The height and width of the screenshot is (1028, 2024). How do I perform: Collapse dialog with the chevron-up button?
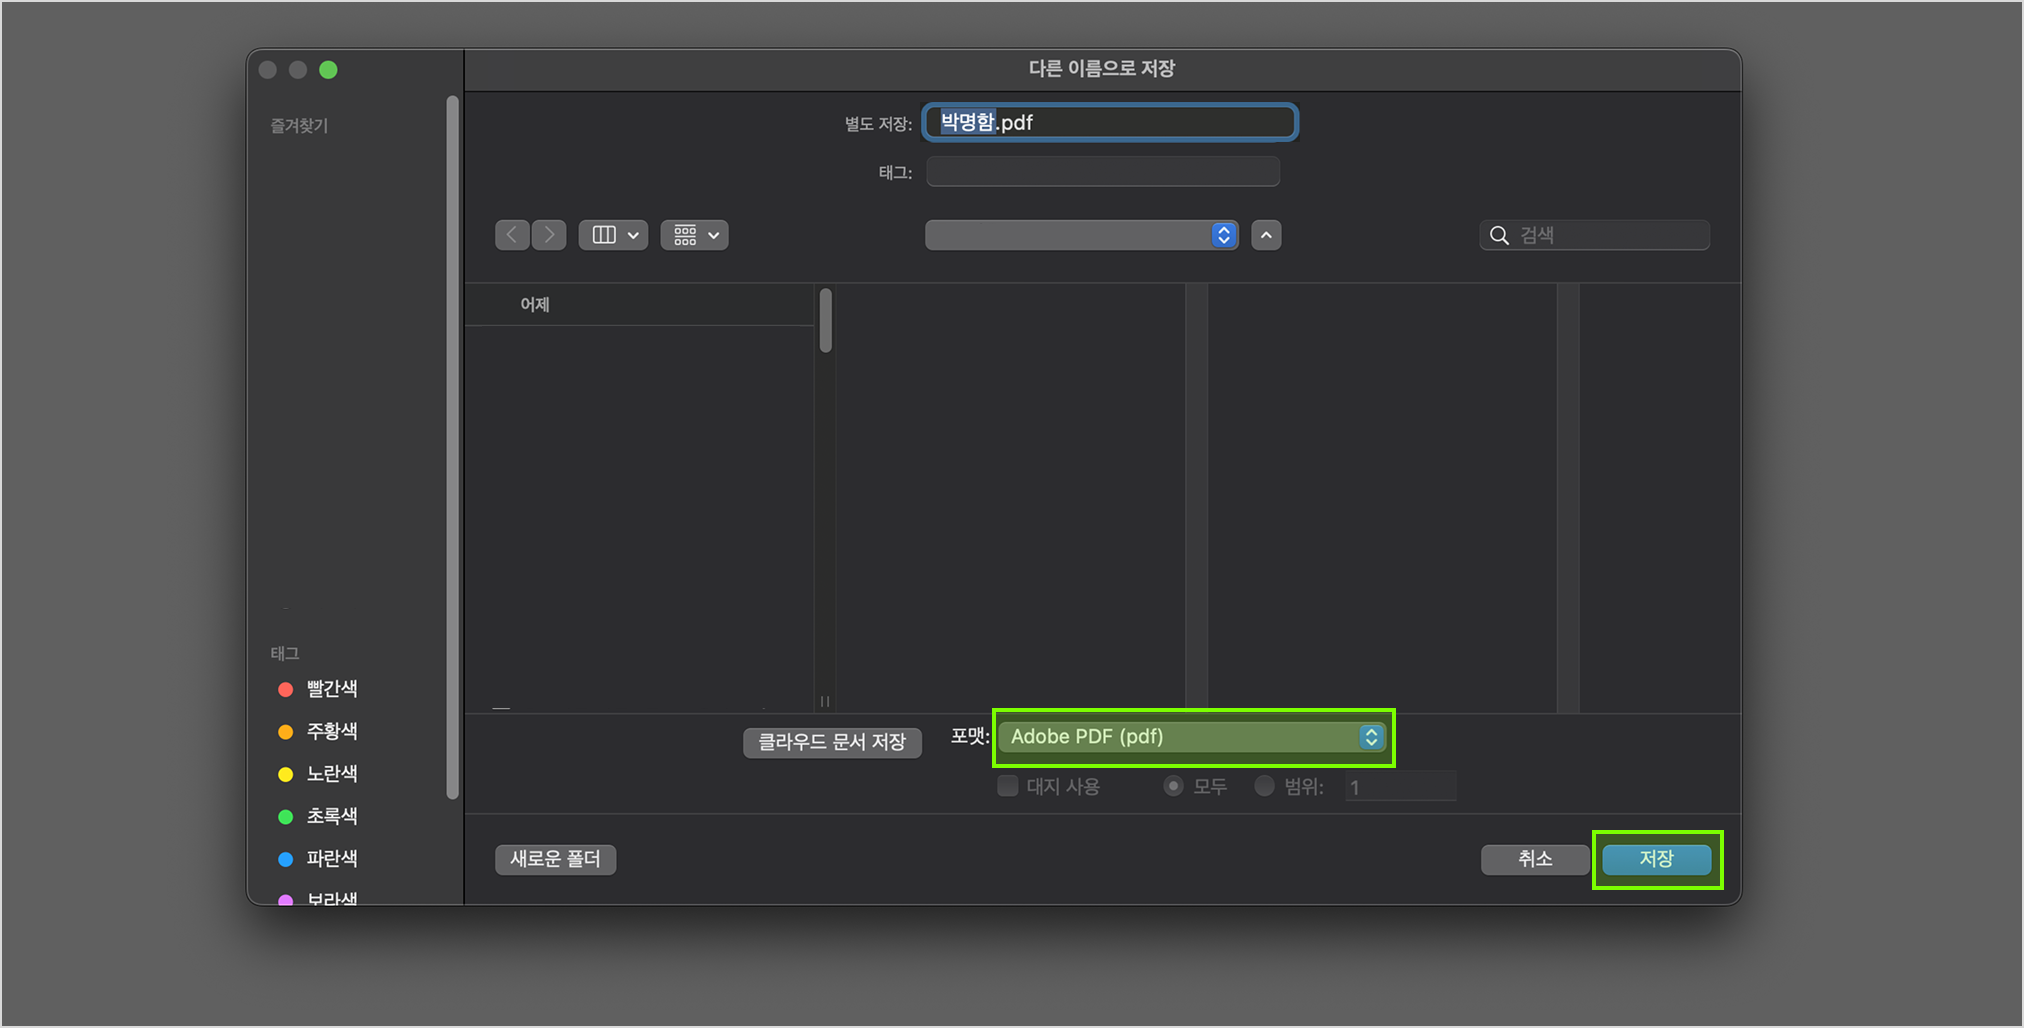1266,235
